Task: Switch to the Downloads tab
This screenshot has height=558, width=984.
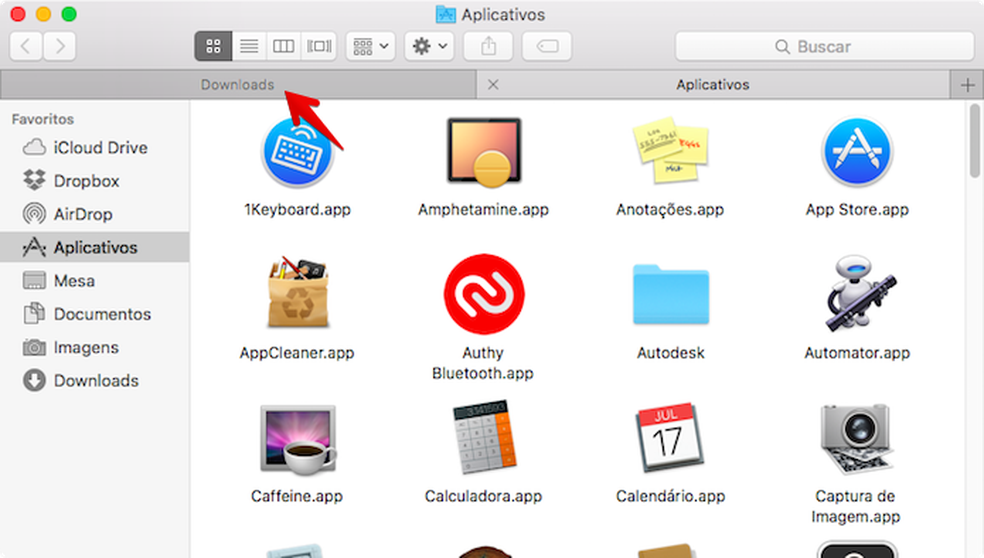Action: [238, 85]
